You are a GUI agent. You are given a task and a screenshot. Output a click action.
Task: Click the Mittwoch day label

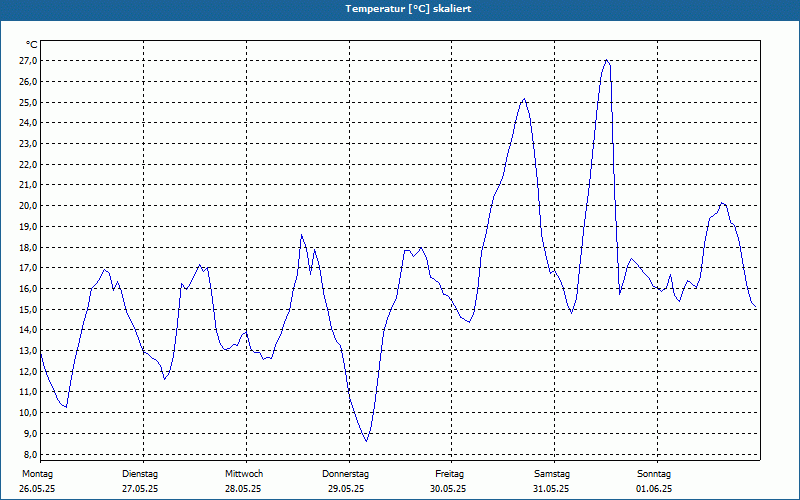pos(244,474)
